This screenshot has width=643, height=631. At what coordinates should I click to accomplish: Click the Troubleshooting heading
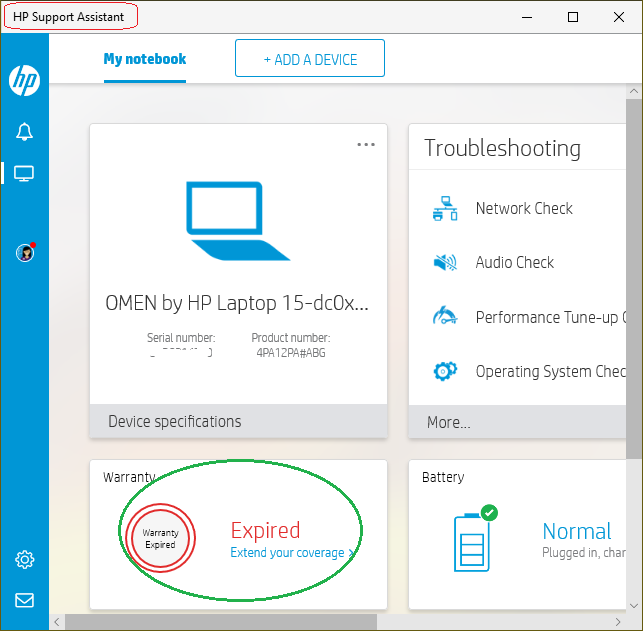coord(502,148)
